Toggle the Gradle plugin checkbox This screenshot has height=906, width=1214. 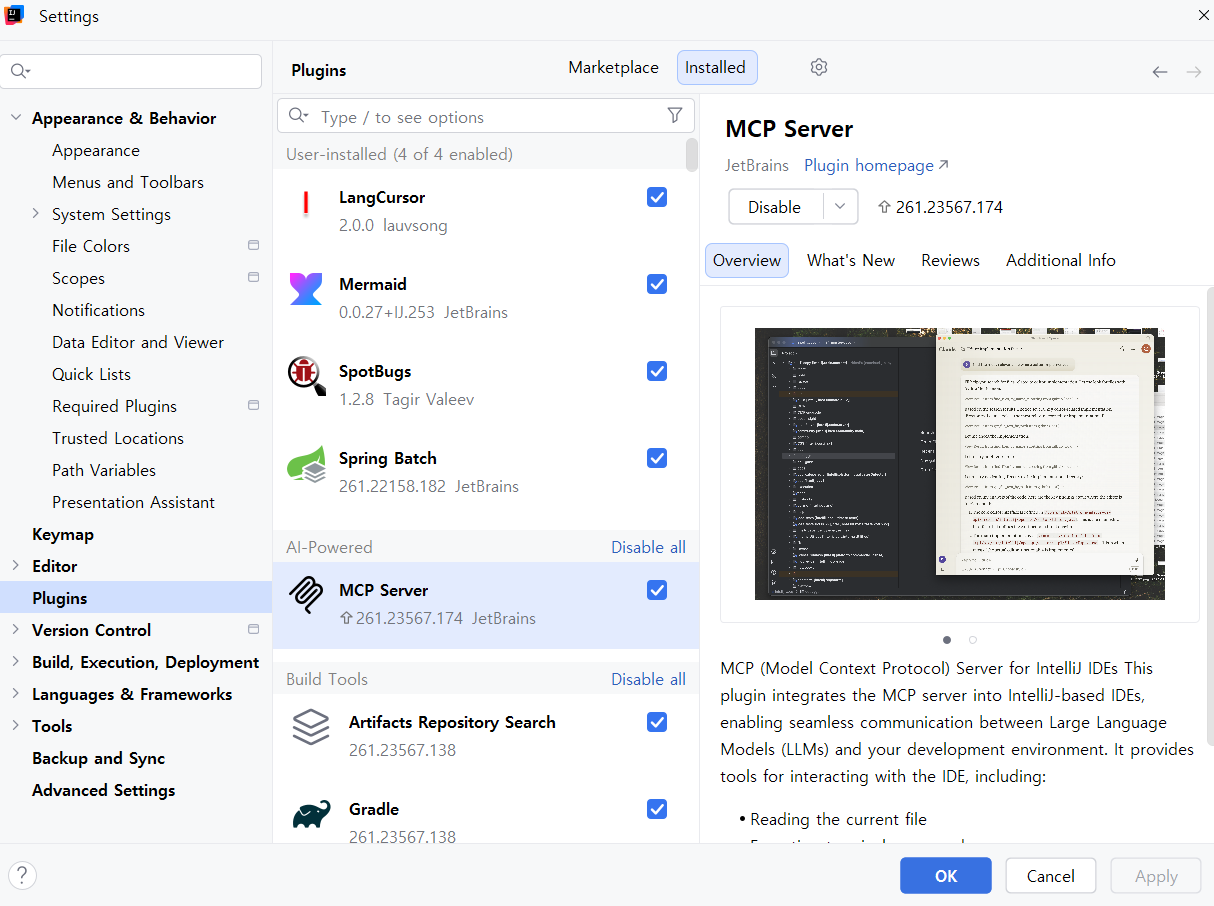click(657, 809)
